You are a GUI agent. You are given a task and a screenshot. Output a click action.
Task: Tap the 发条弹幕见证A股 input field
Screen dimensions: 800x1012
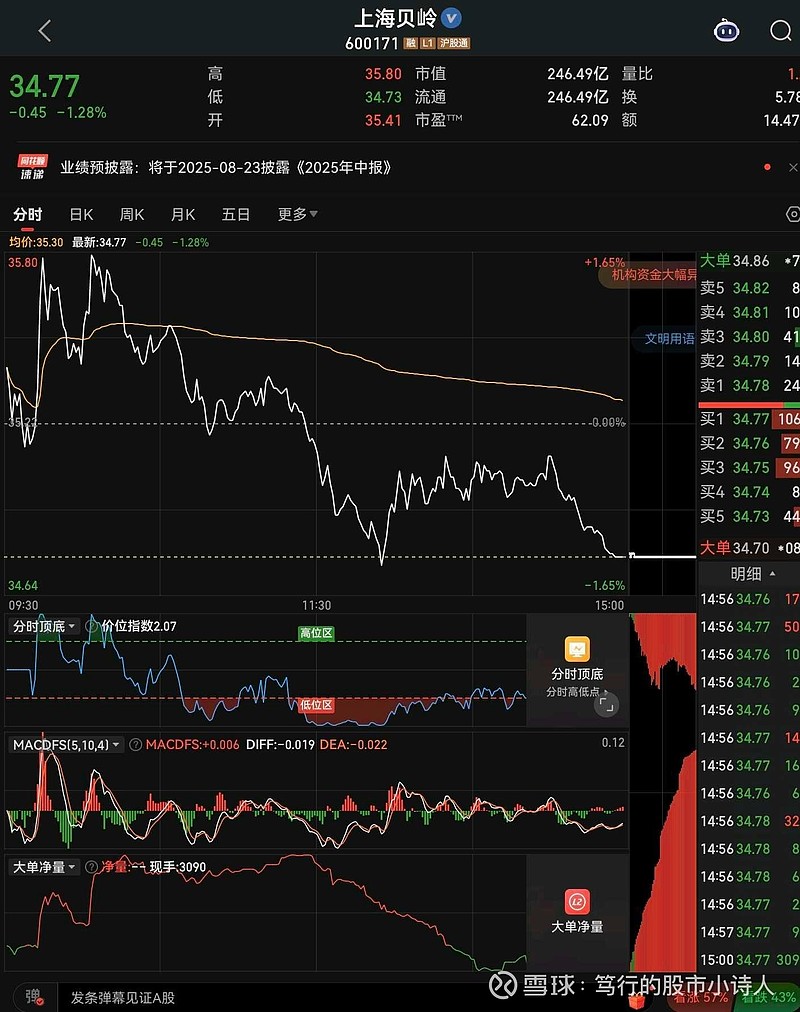pyautogui.click(x=123, y=998)
